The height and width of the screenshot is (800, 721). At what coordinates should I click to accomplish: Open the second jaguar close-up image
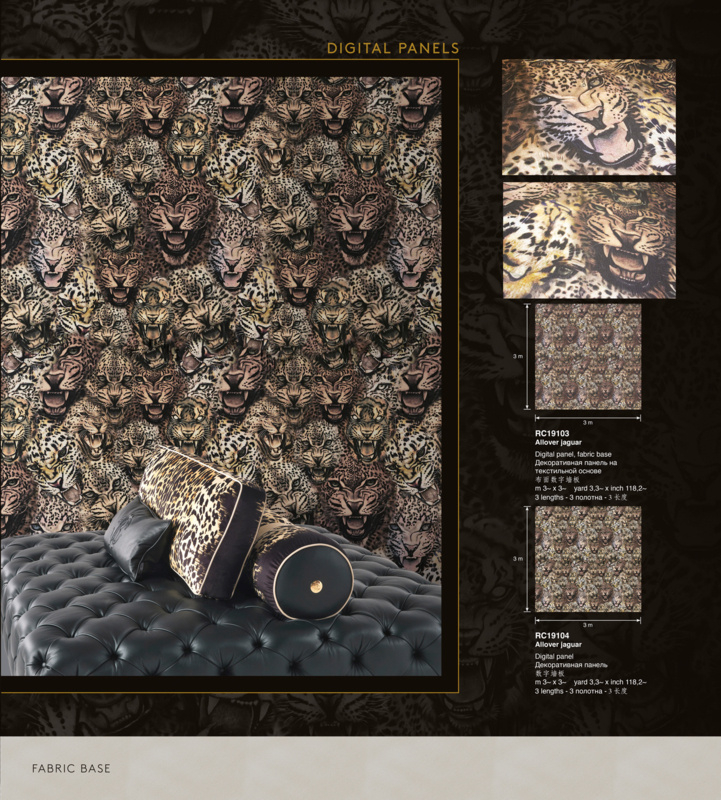(x=589, y=240)
